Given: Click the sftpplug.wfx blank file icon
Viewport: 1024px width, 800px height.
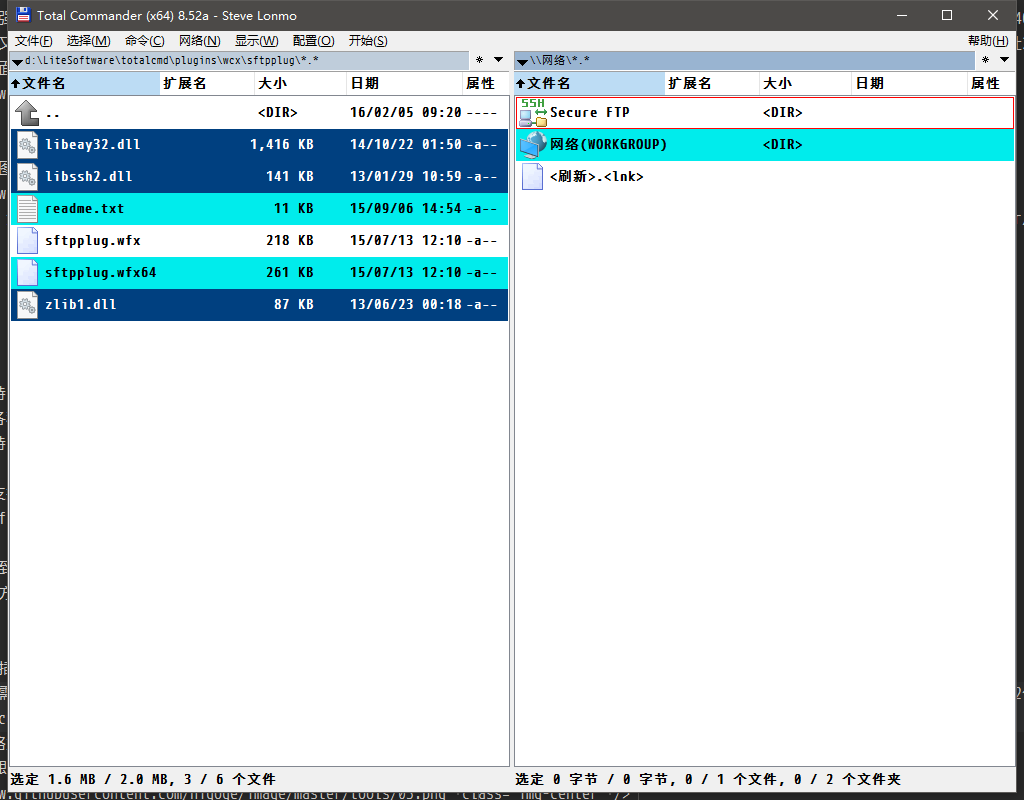Looking at the screenshot, I should (x=27, y=240).
